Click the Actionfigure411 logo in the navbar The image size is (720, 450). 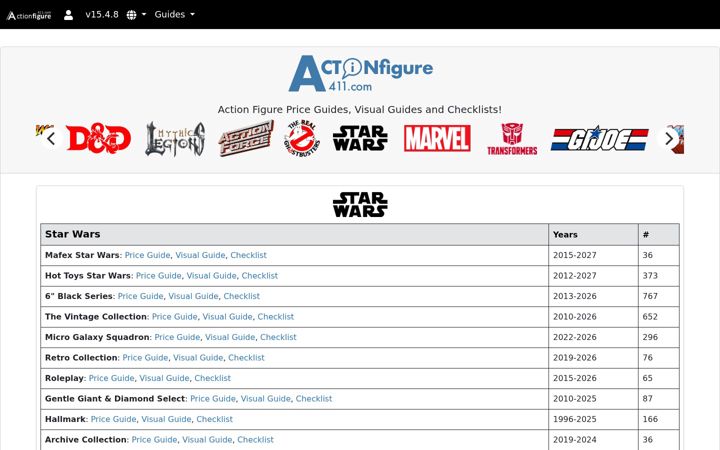click(29, 15)
